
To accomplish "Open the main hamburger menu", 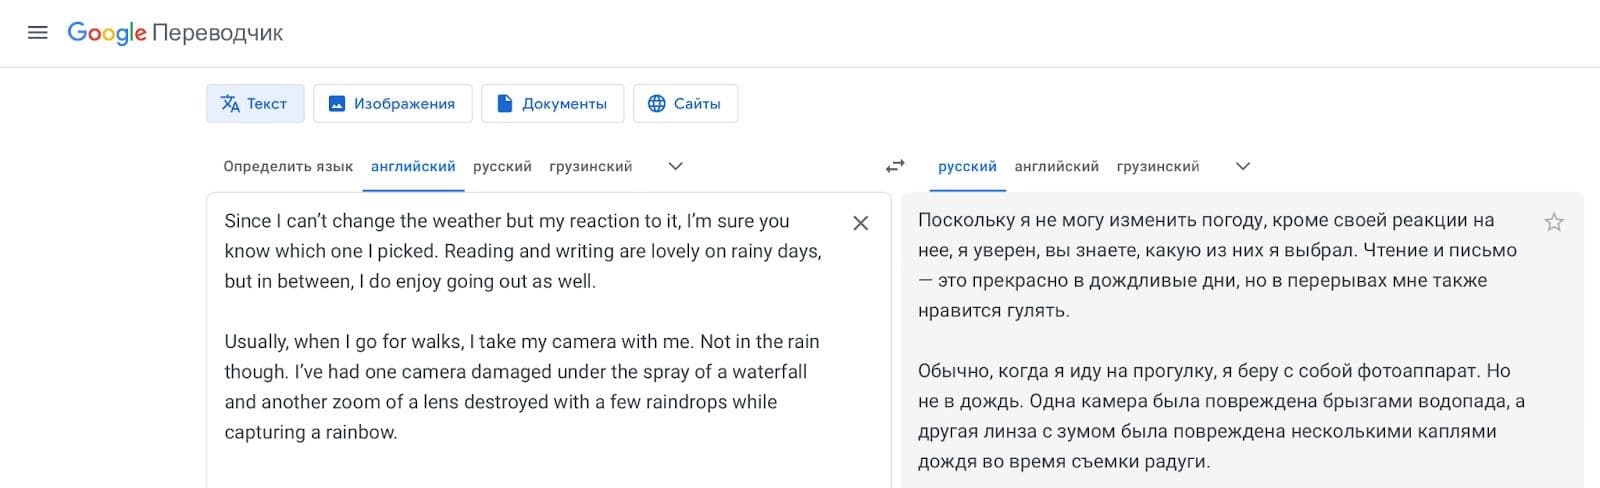I will pyautogui.click(x=38, y=33).
